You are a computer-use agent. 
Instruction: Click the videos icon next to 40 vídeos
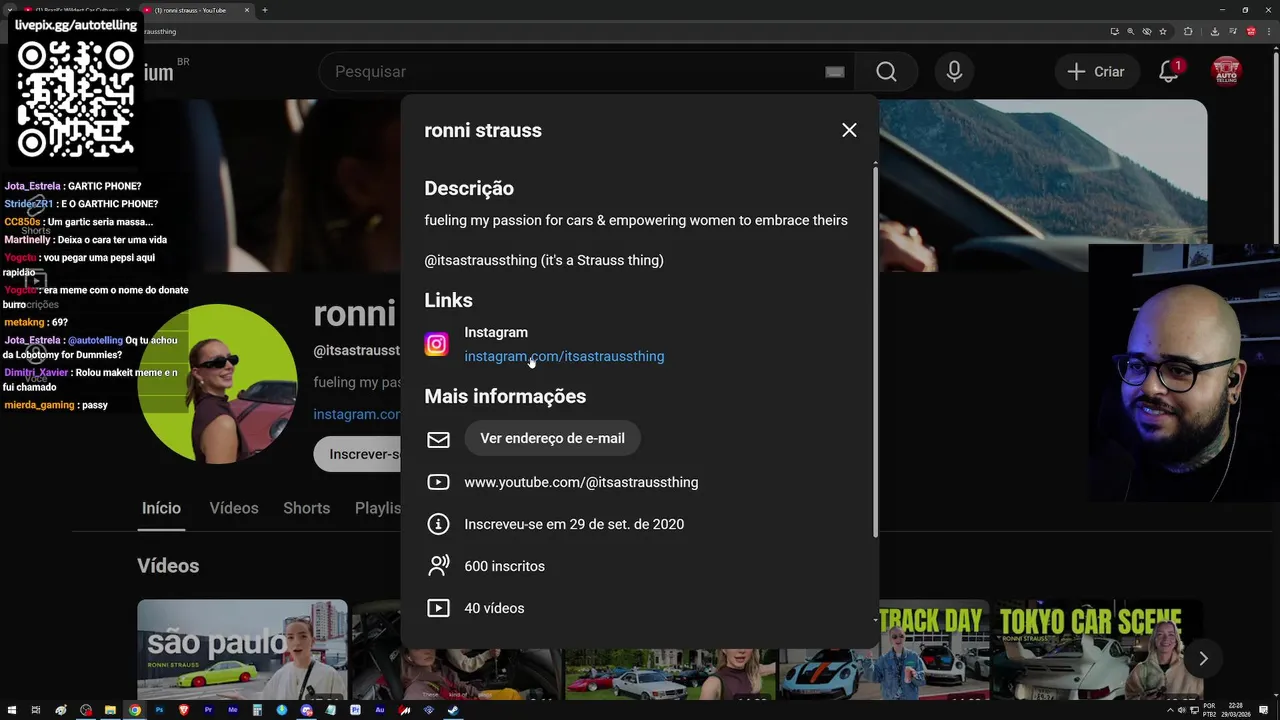coord(438,608)
